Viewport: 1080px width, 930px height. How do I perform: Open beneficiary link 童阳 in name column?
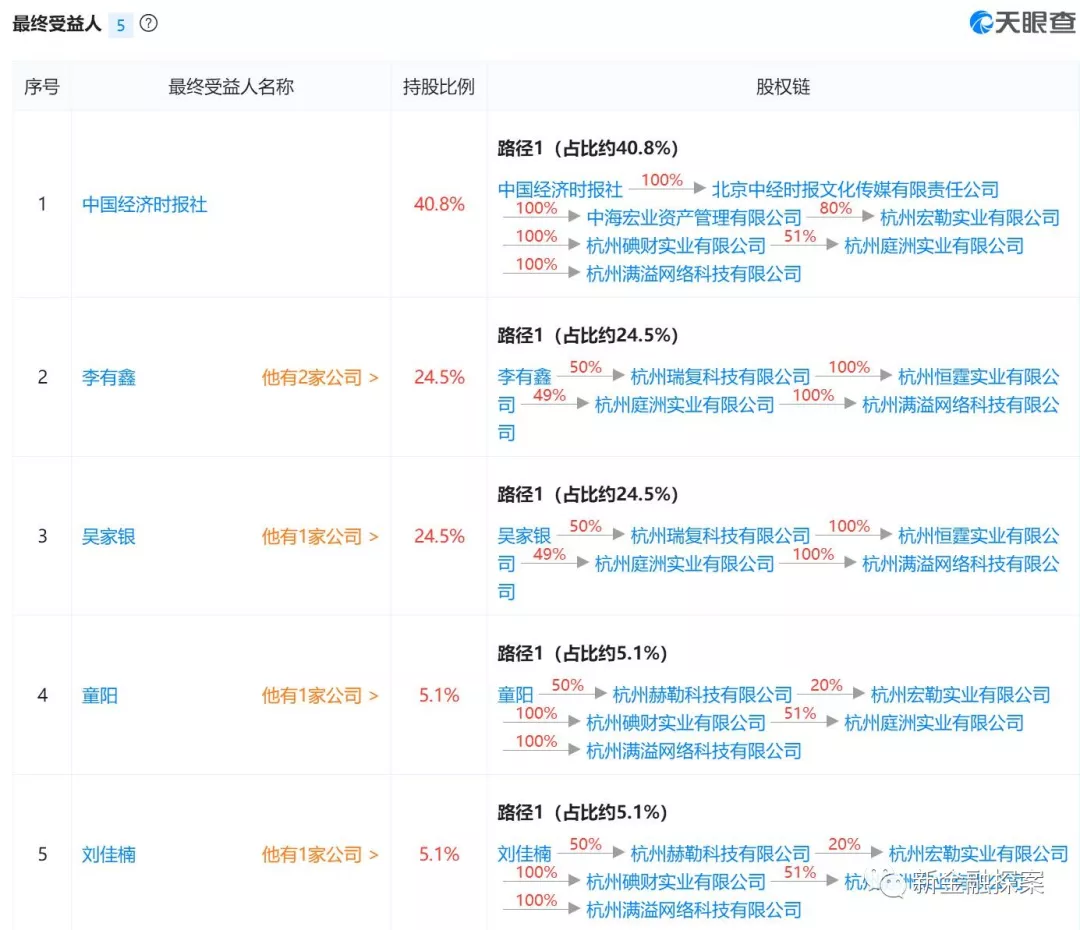(x=99, y=696)
